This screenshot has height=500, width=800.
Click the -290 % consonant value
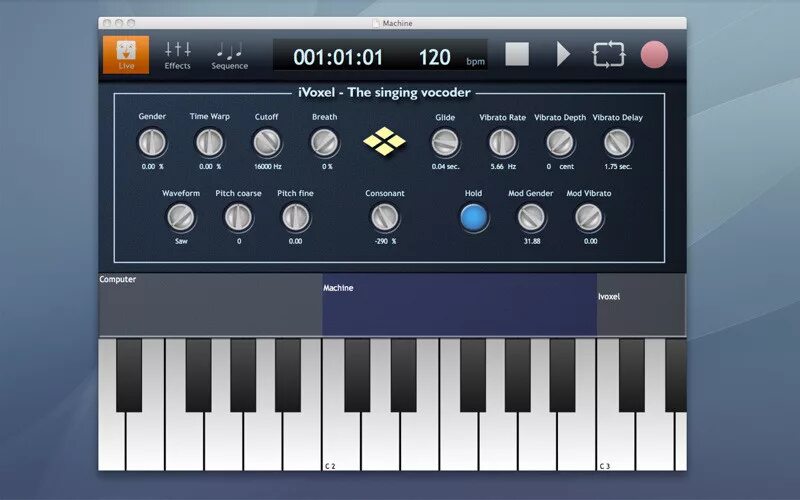point(385,241)
